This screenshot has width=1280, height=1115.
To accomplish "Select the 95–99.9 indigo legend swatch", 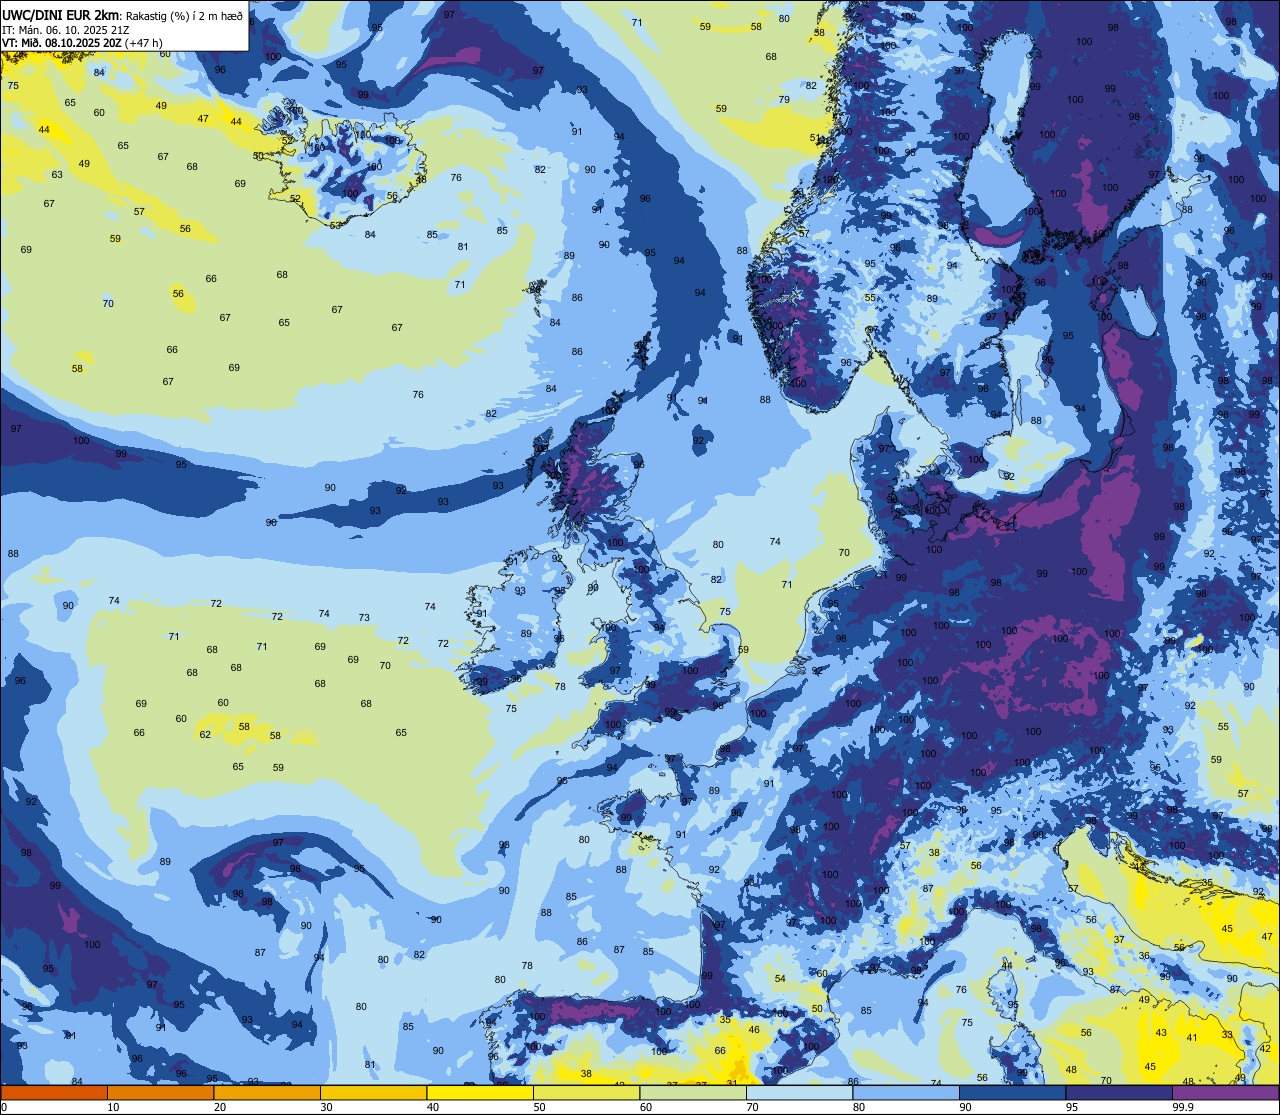I will pyautogui.click(x=1119, y=1092).
